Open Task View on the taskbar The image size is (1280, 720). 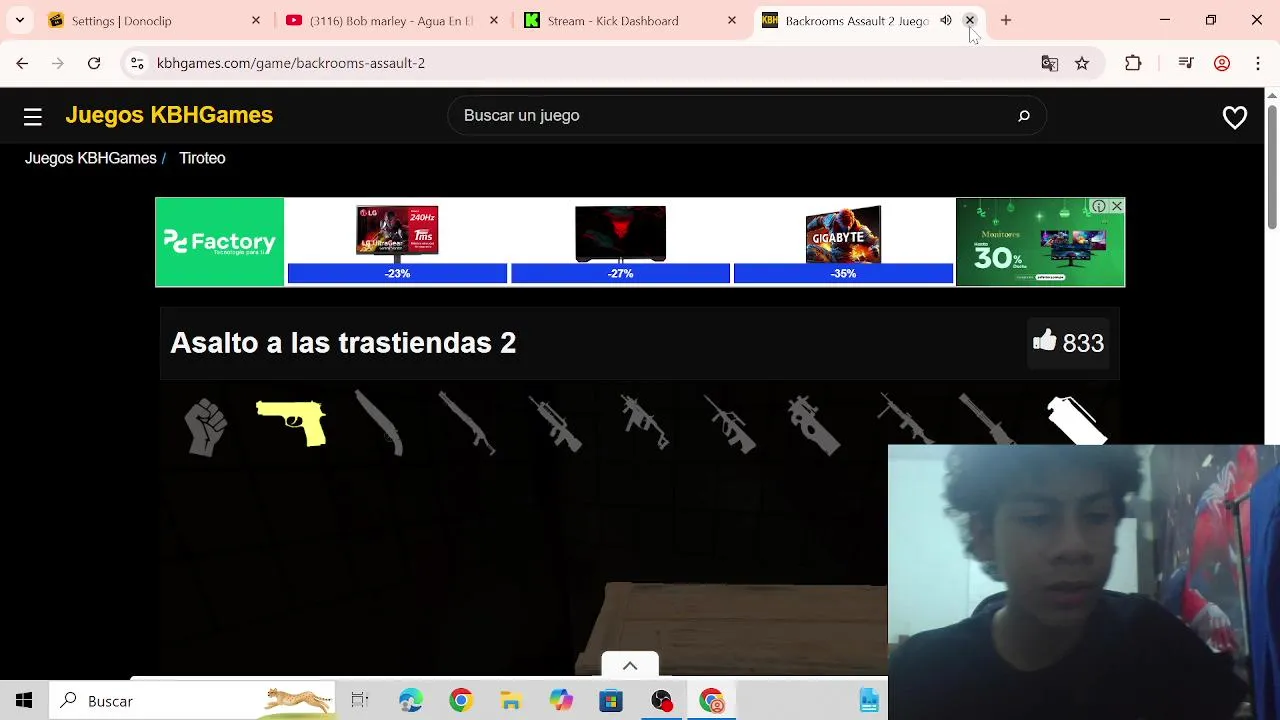tap(360, 701)
